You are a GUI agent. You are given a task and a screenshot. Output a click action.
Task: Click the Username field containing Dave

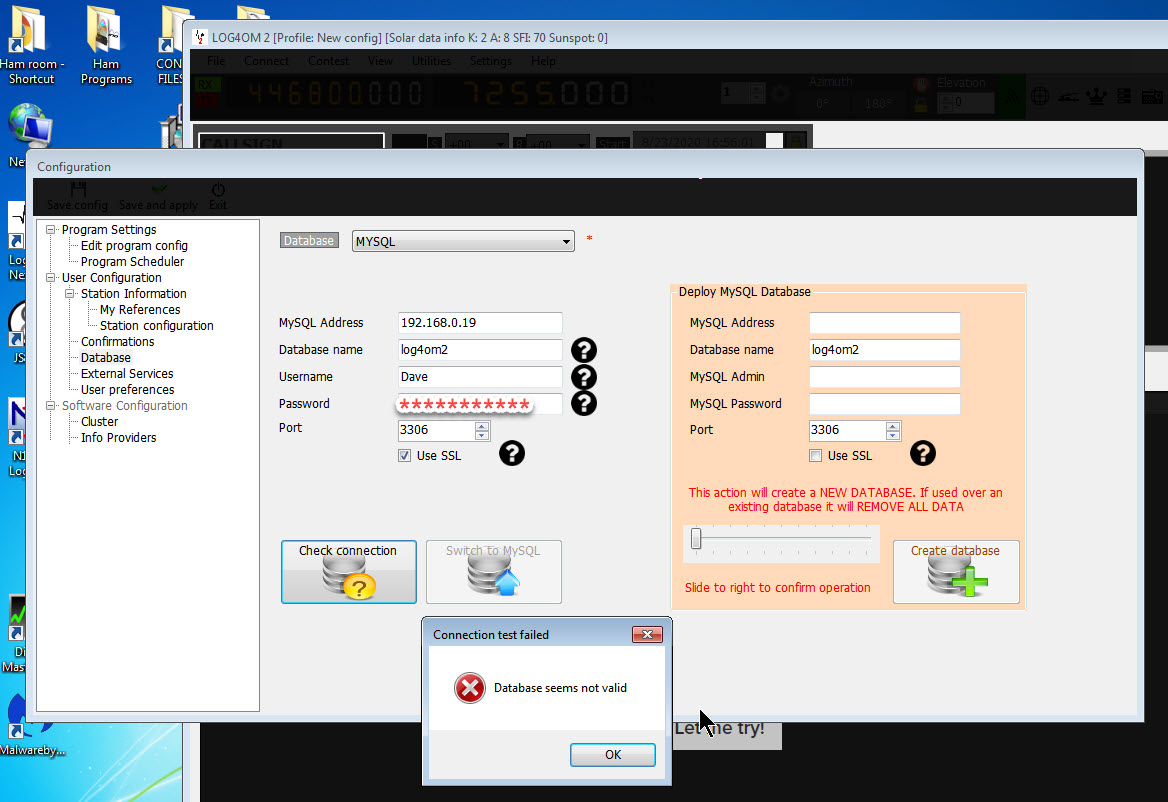[x=480, y=377]
